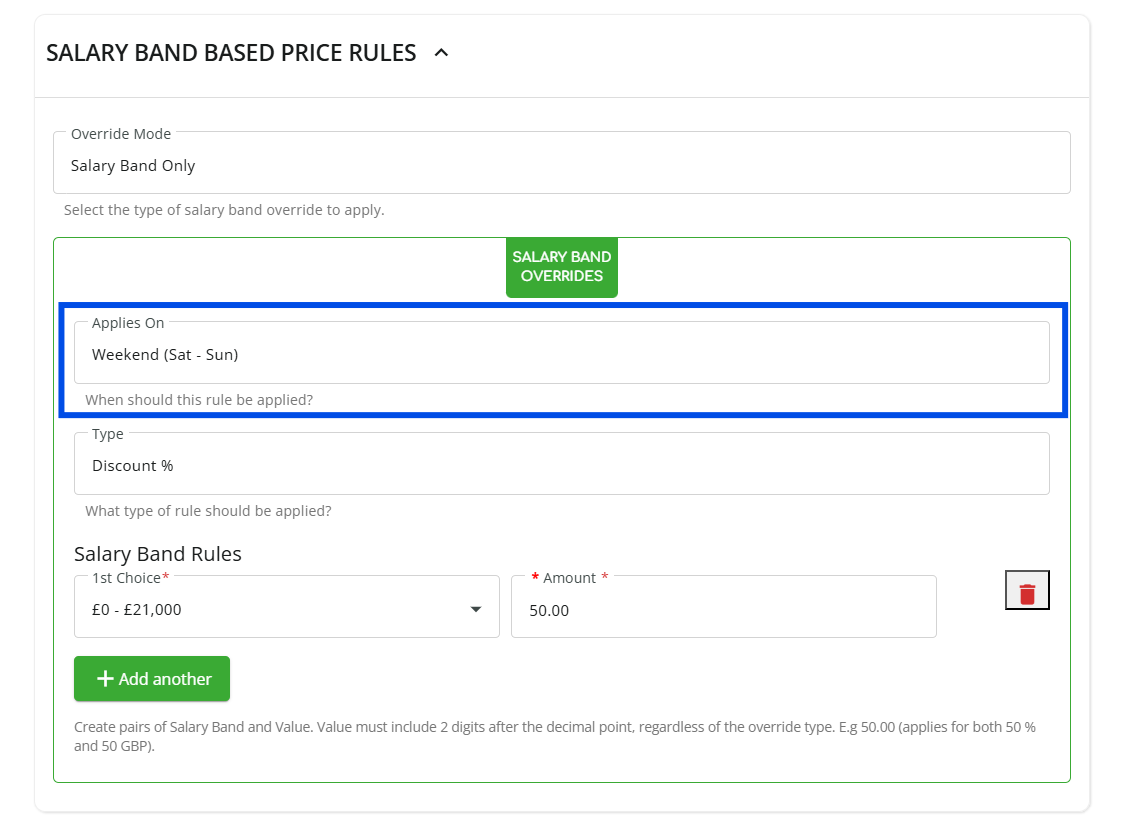Click the Salary Band Overrides green badge
The width and height of the screenshot is (1132, 816).
click(x=561, y=266)
